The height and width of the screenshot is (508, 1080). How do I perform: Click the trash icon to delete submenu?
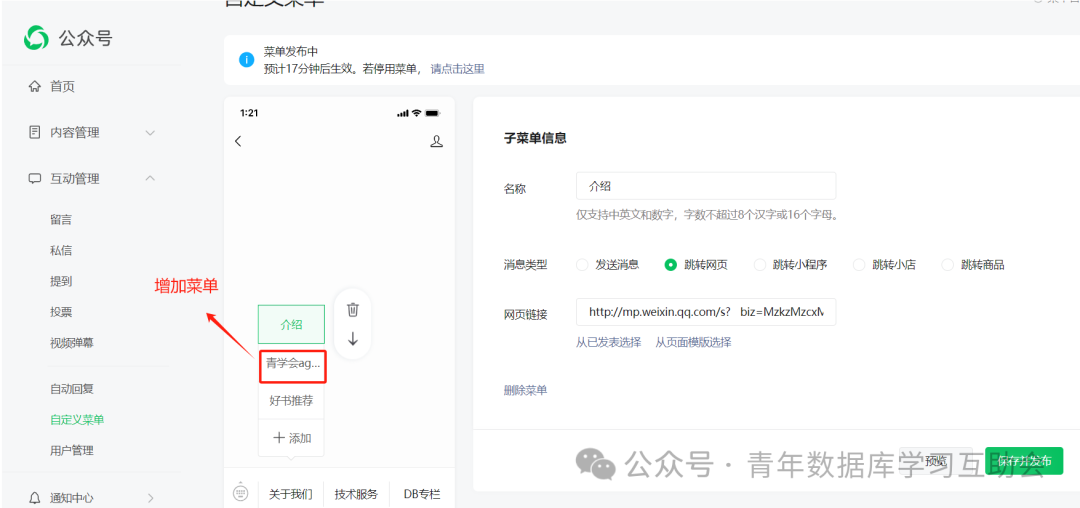(x=353, y=310)
